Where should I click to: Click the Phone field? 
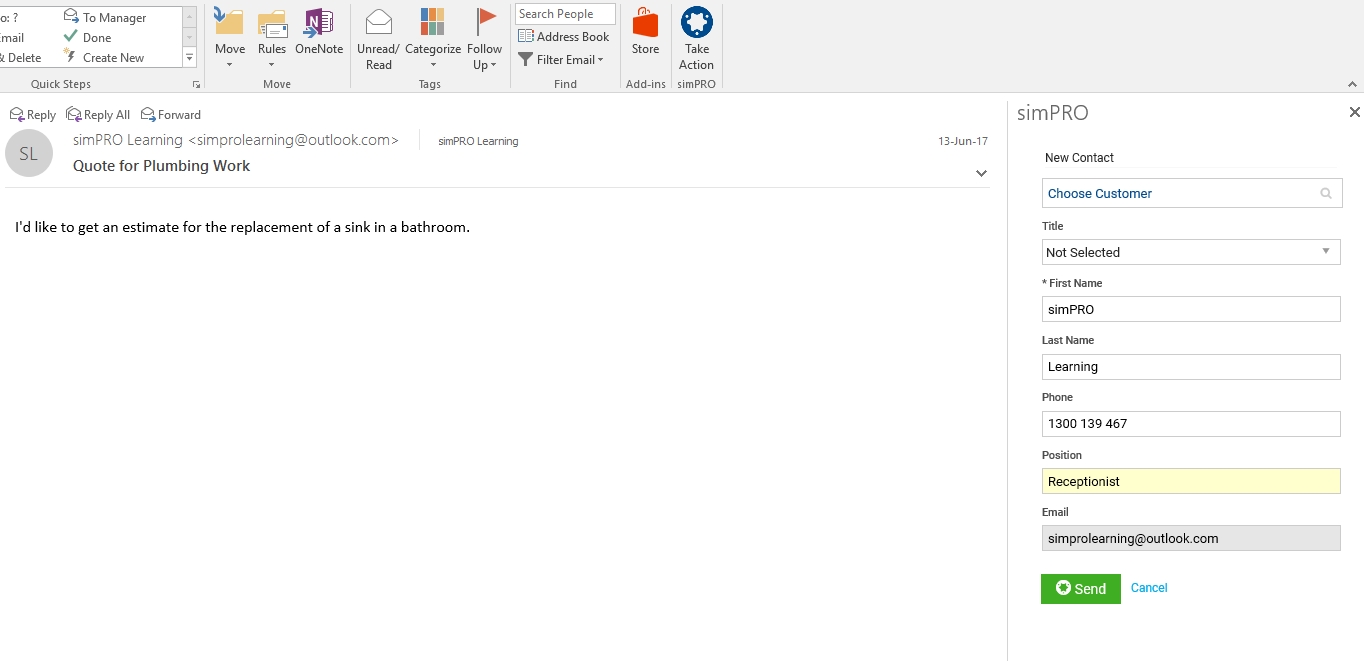(x=1191, y=423)
